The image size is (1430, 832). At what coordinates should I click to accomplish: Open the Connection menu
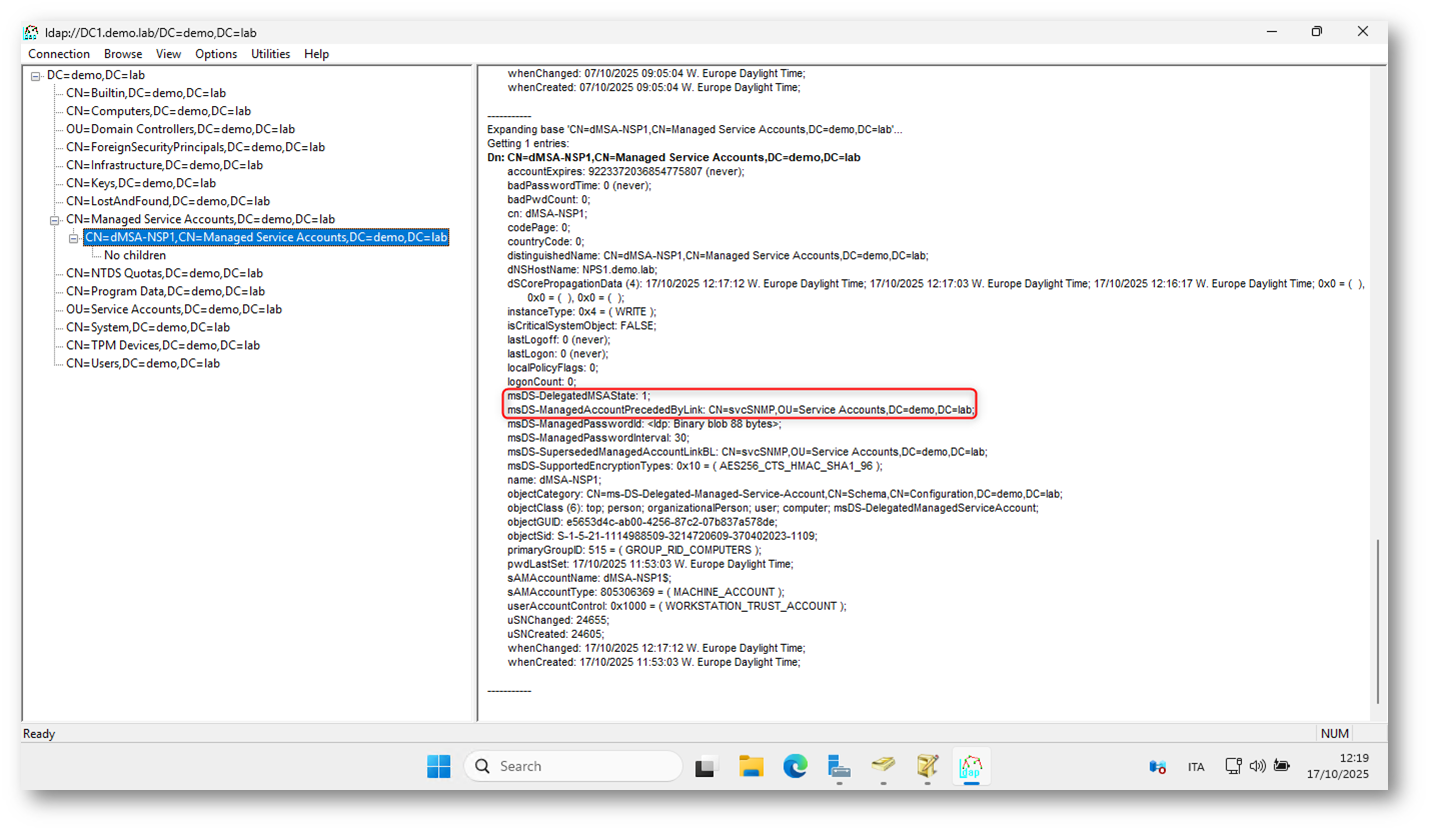coord(59,54)
